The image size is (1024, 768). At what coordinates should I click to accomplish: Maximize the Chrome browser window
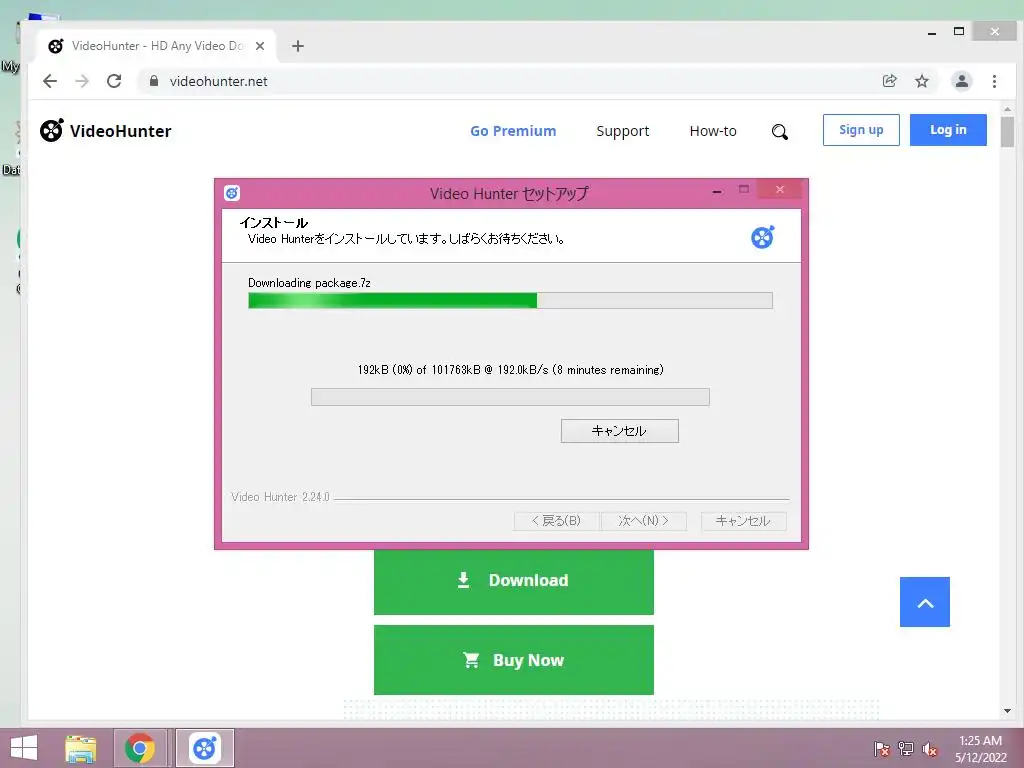pos(959,31)
